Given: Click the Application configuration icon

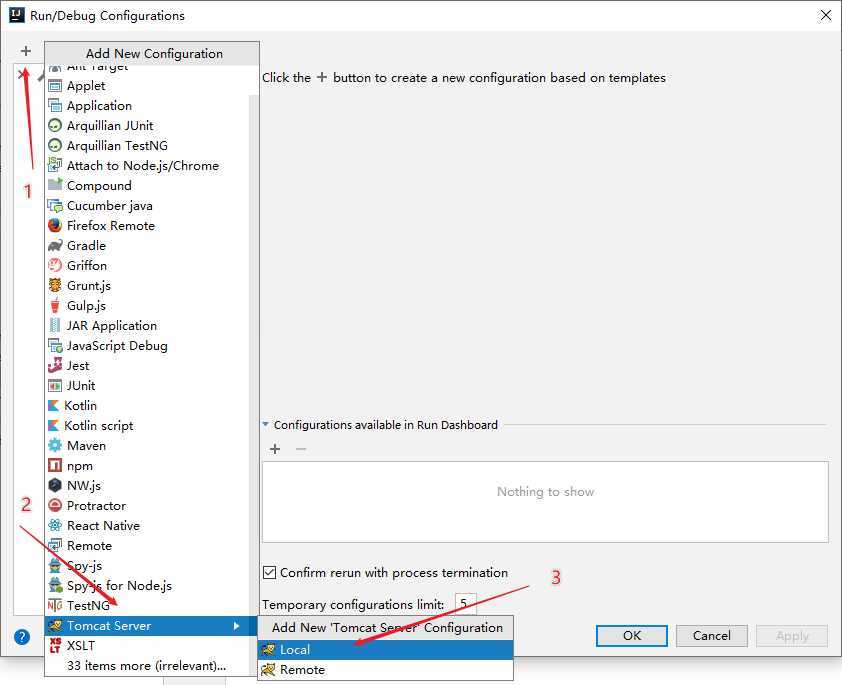Looking at the screenshot, I should (x=55, y=106).
